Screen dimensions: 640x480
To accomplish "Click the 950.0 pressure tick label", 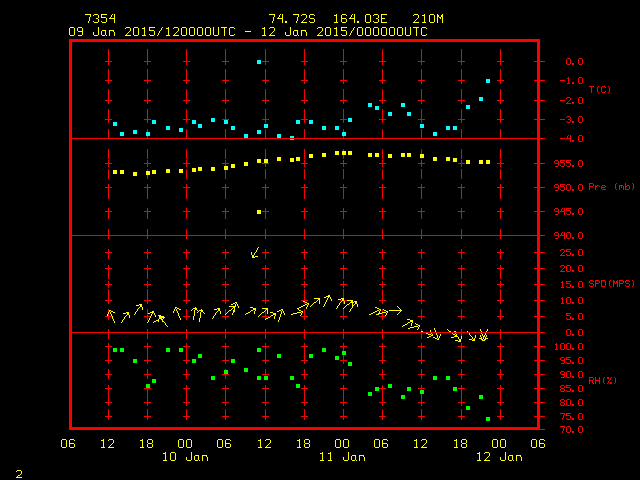I will coord(569,188).
